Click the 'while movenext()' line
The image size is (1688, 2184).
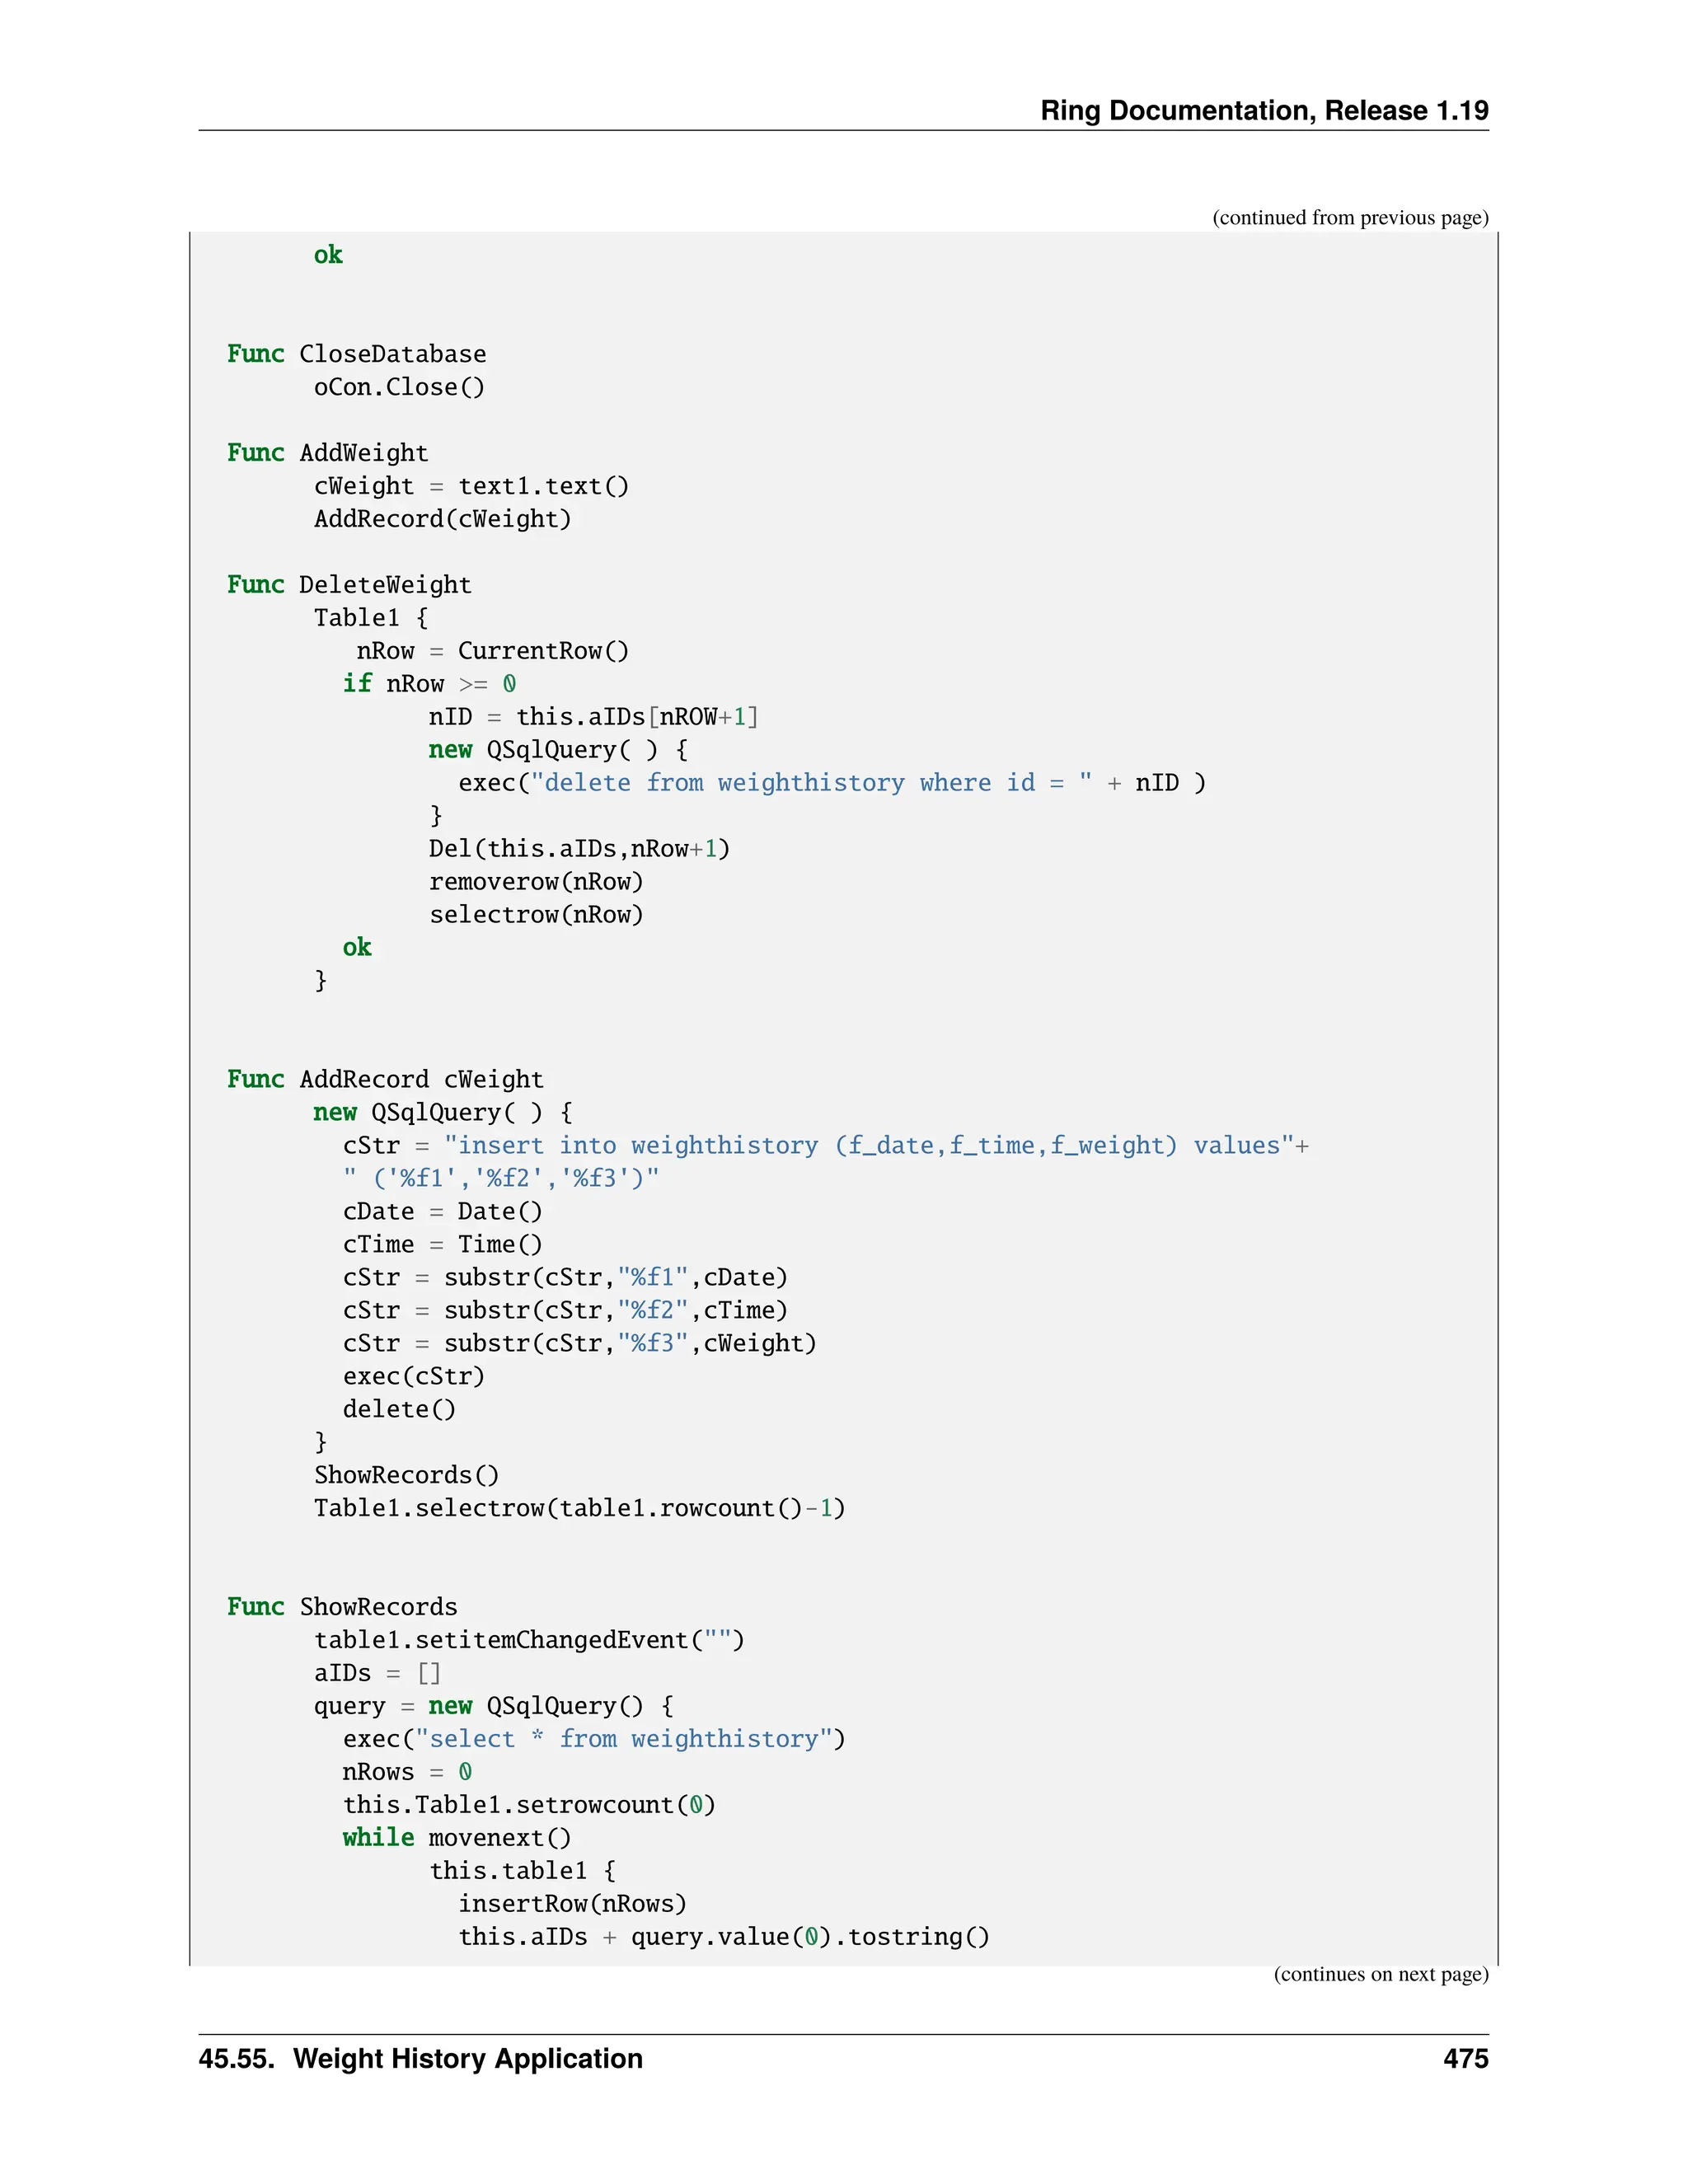coord(458,1839)
